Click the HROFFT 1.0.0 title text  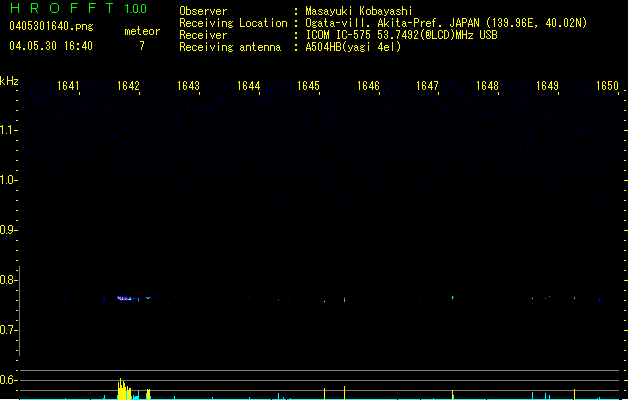[79, 8]
